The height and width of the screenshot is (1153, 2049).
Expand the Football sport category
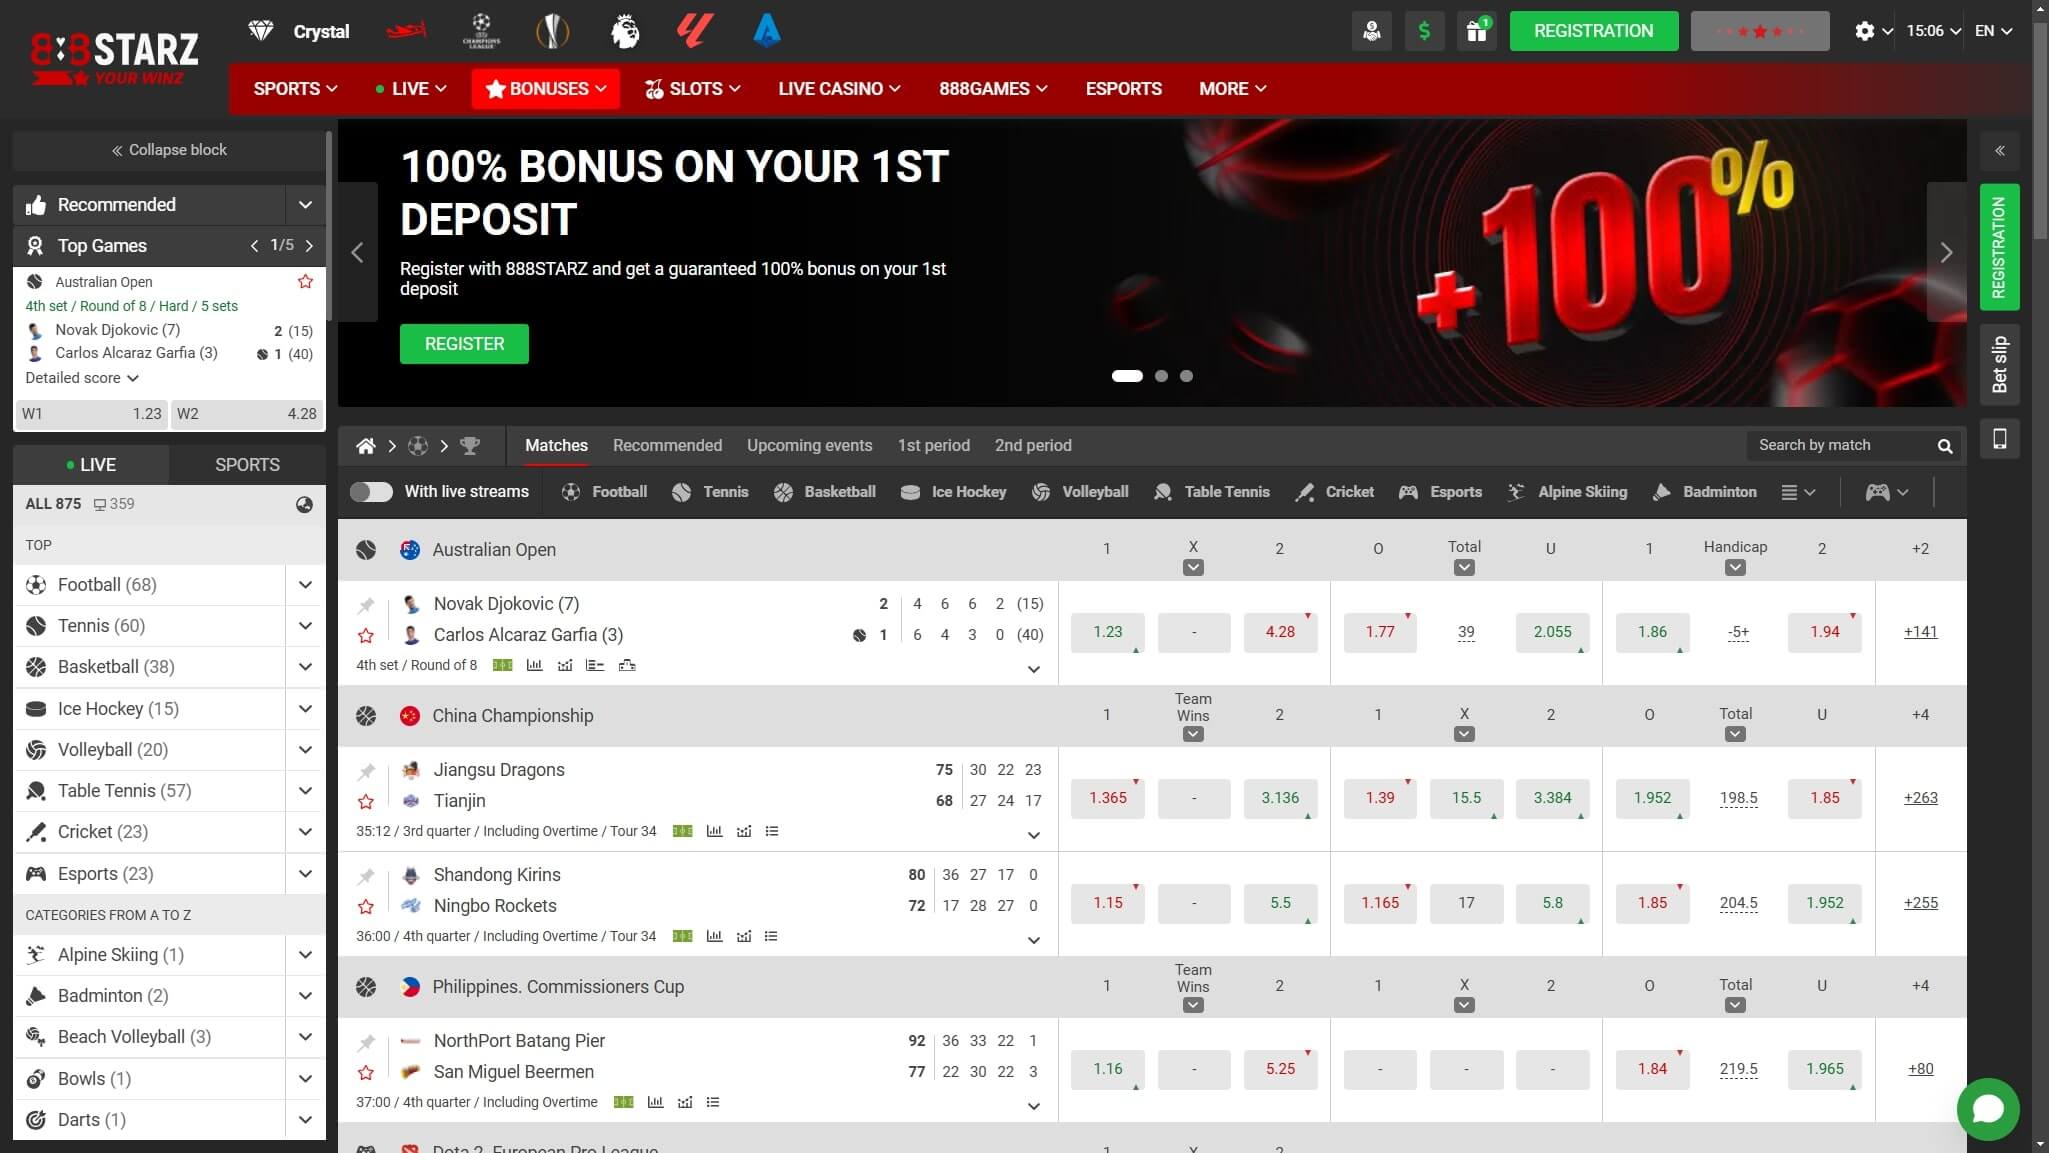click(x=305, y=585)
